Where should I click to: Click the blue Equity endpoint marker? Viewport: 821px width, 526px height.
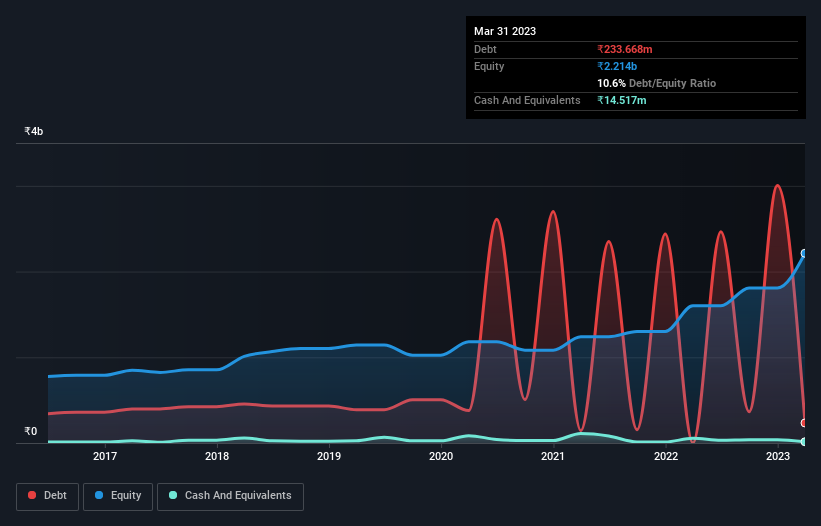tap(804, 254)
